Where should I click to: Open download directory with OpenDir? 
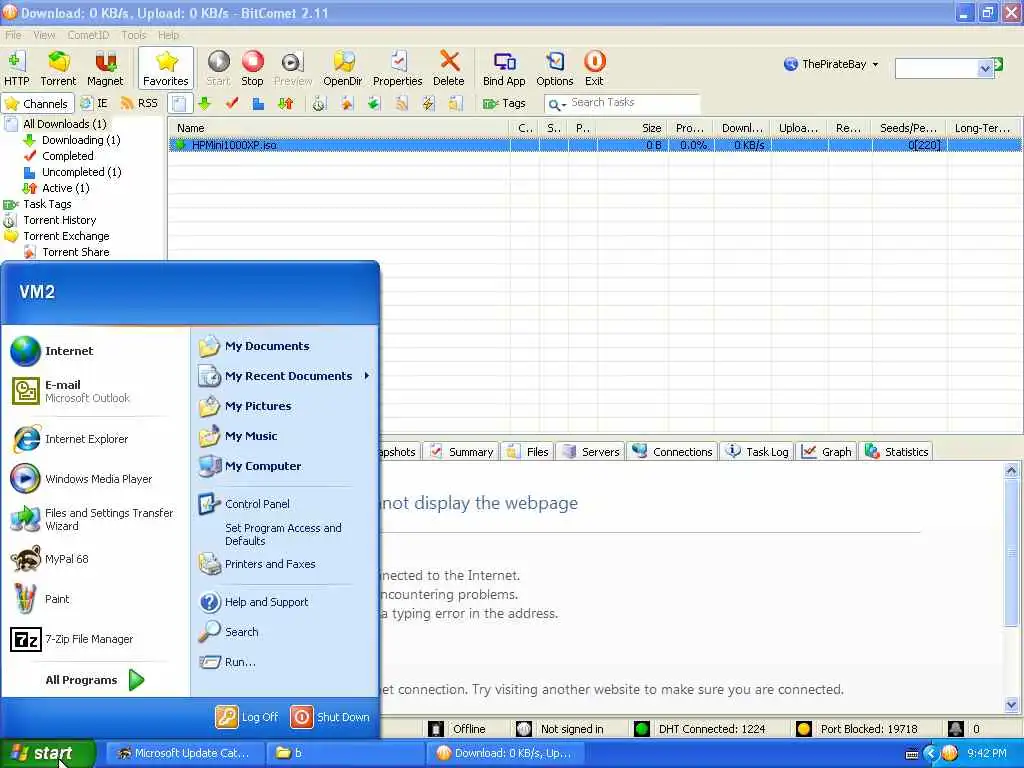click(343, 69)
